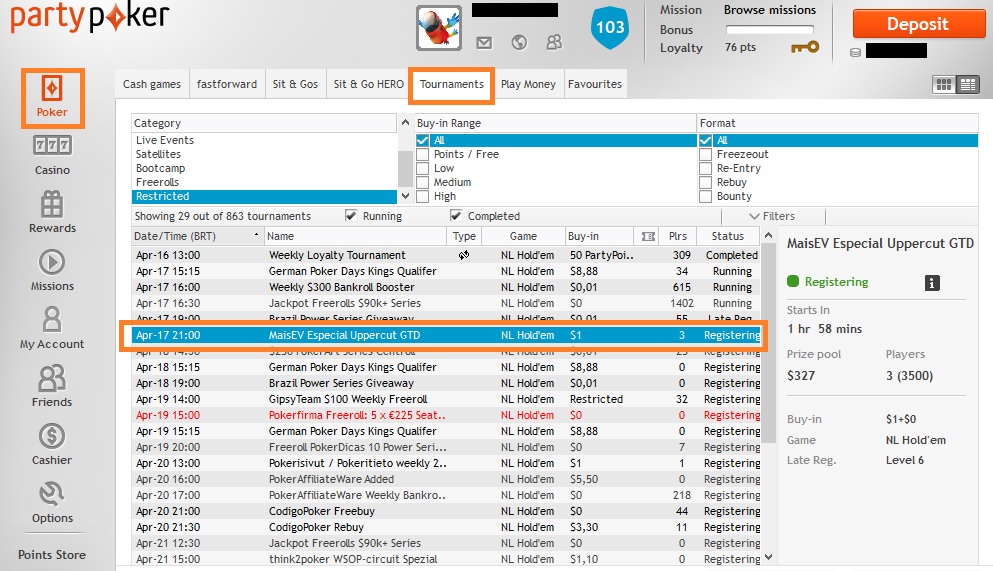Click the globe icon near avatar

coord(519,42)
